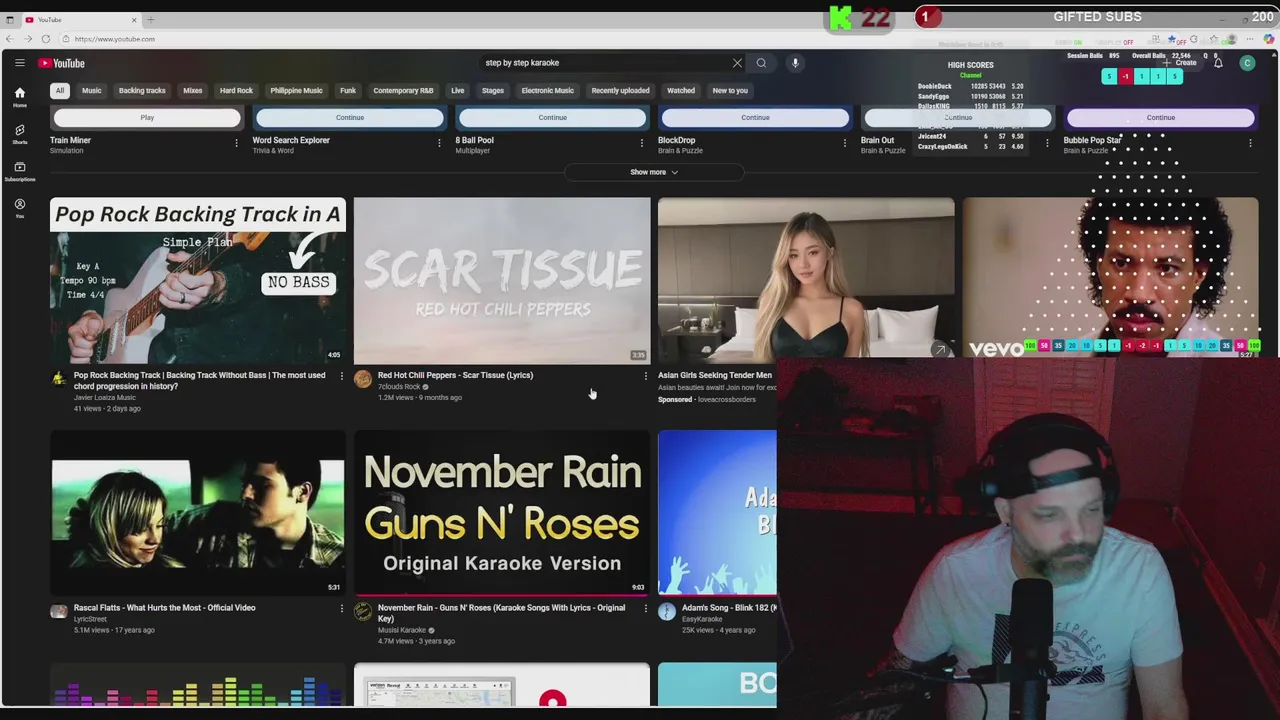
Task: Open menu for Pop Rock Backing Track video
Action: point(341,376)
